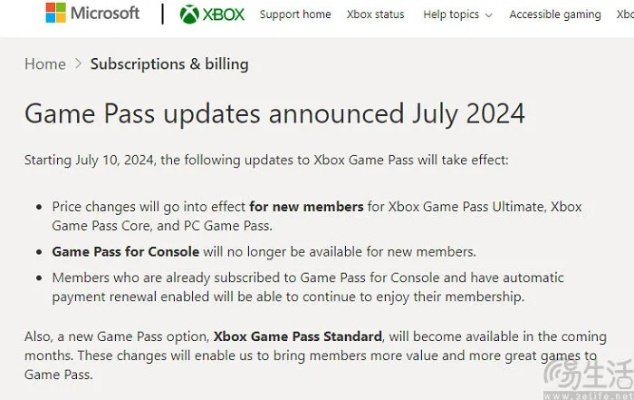The image size is (634, 400).
Task: Click the Microsoft wordmark text
Action: point(105,14)
